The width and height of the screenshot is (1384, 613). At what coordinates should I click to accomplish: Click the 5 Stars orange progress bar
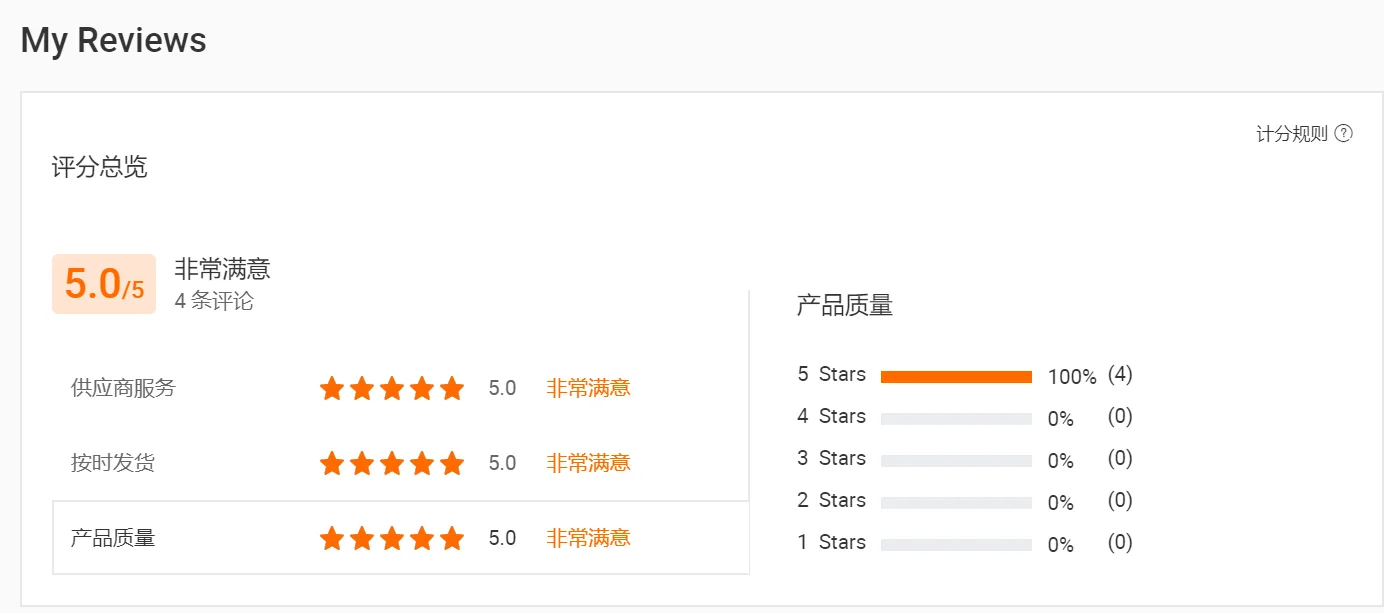coord(956,377)
